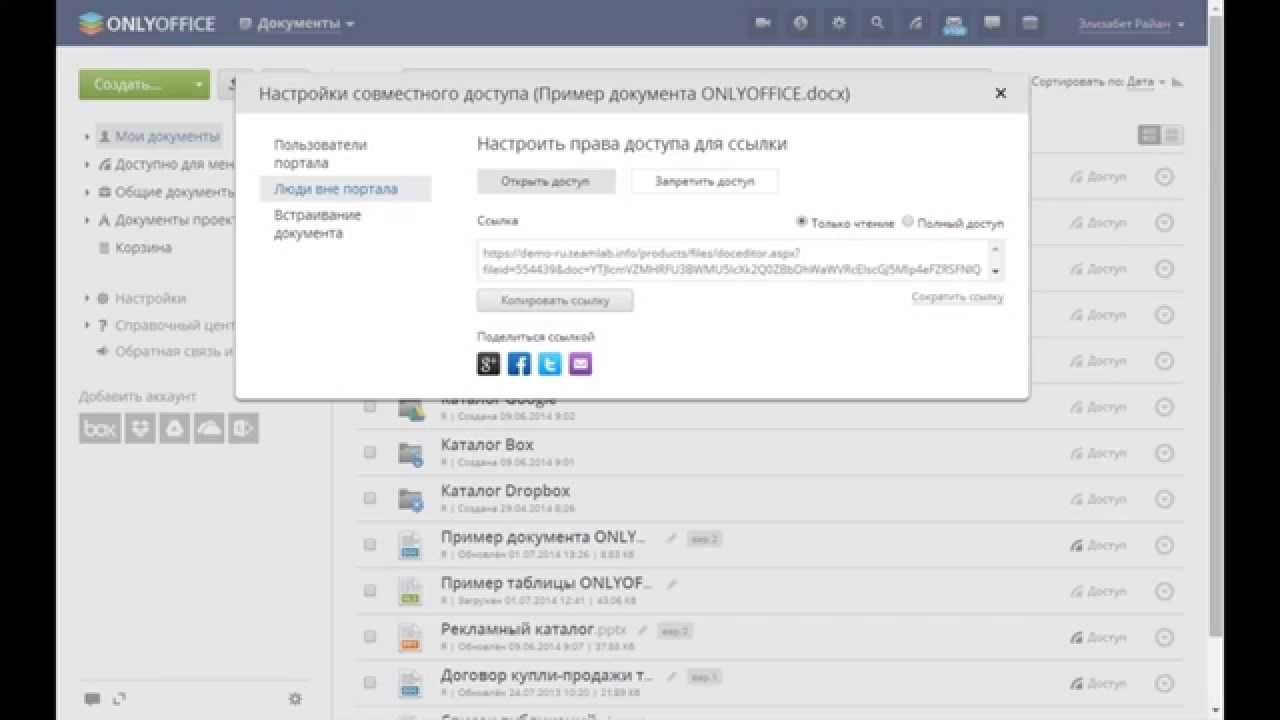Add a Box account
The height and width of the screenshot is (720, 1280).
[x=99, y=428]
